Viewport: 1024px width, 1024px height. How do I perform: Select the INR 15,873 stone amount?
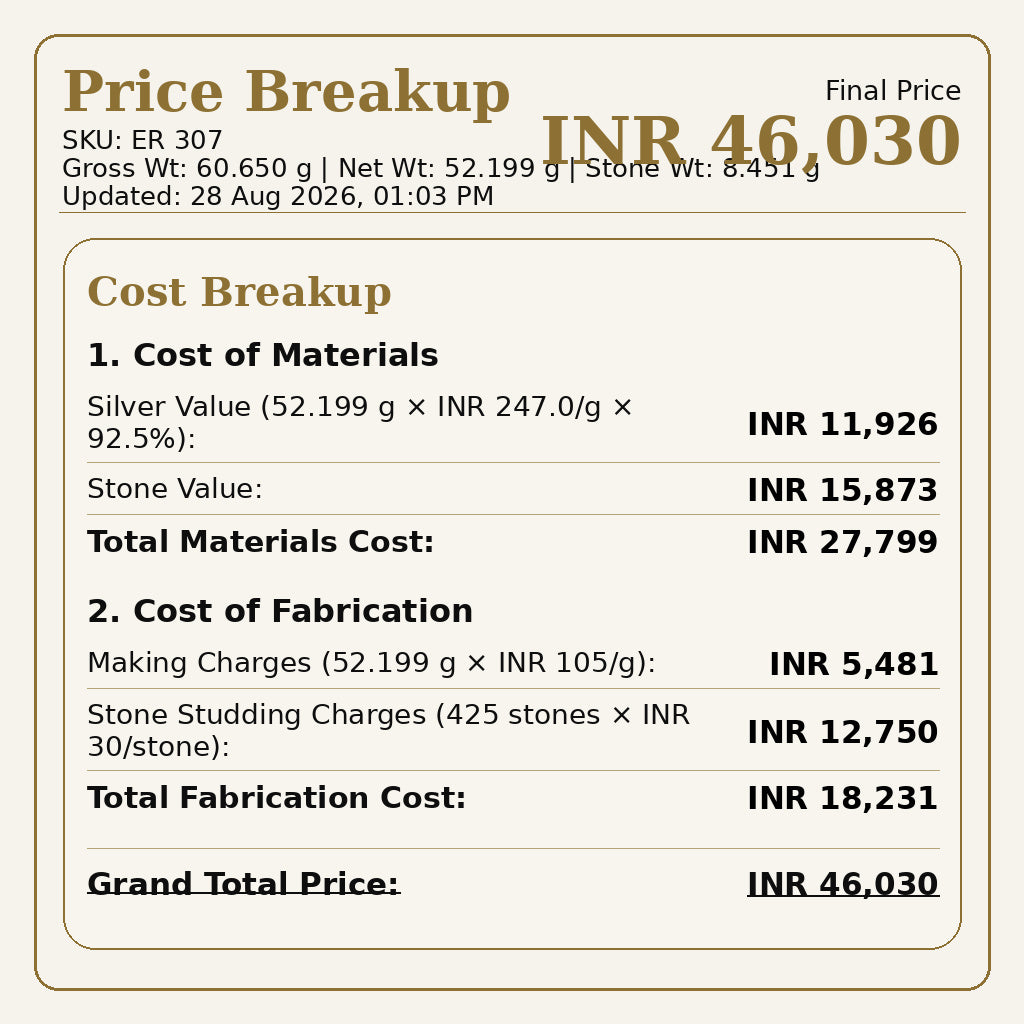[x=842, y=490]
